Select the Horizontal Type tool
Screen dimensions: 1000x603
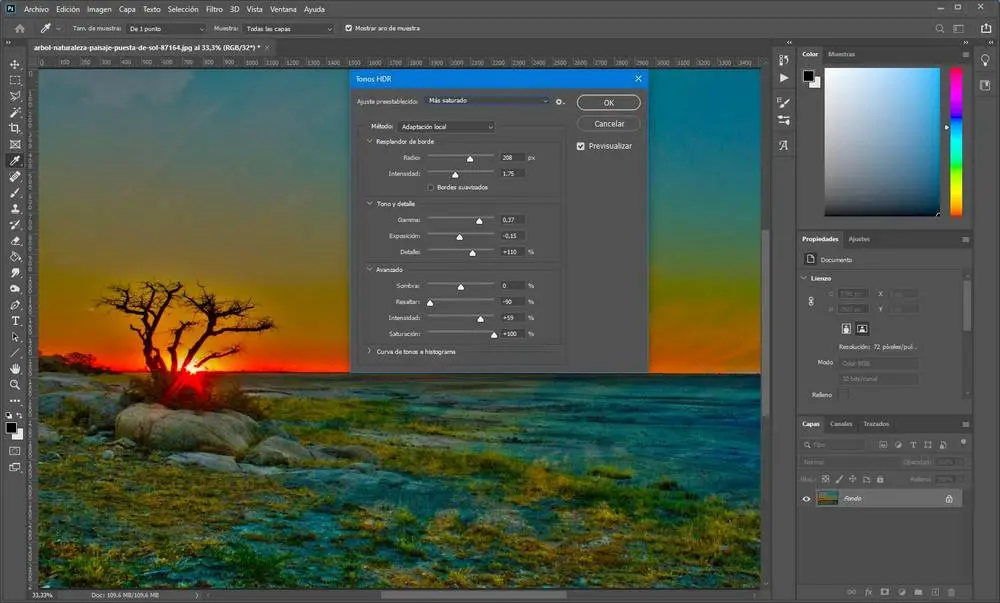pos(15,320)
